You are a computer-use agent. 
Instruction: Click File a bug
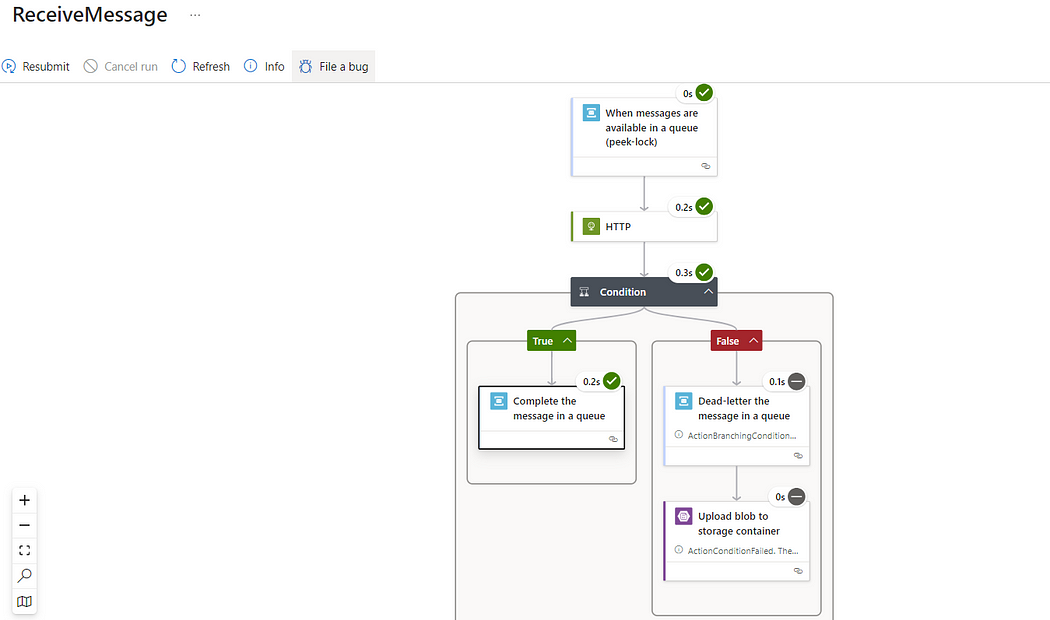pyautogui.click(x=333, y=66)
